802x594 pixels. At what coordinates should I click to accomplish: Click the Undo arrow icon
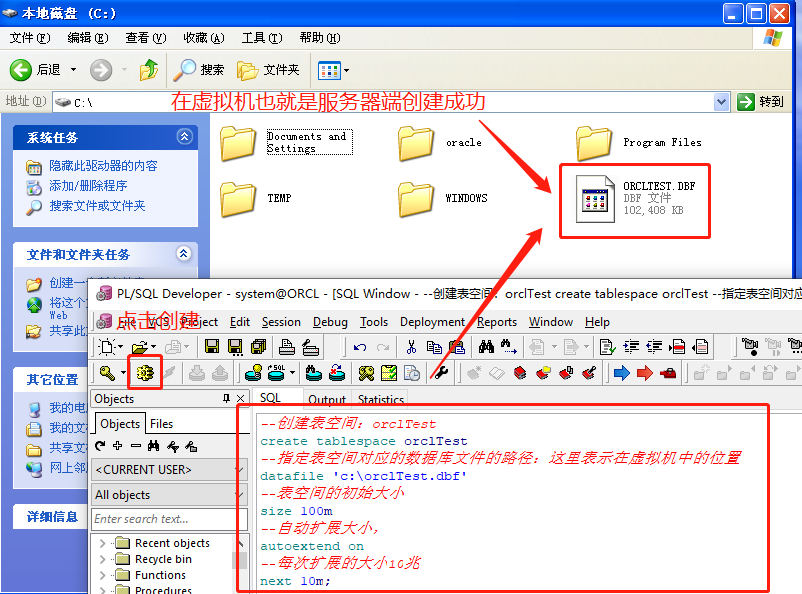360,347
